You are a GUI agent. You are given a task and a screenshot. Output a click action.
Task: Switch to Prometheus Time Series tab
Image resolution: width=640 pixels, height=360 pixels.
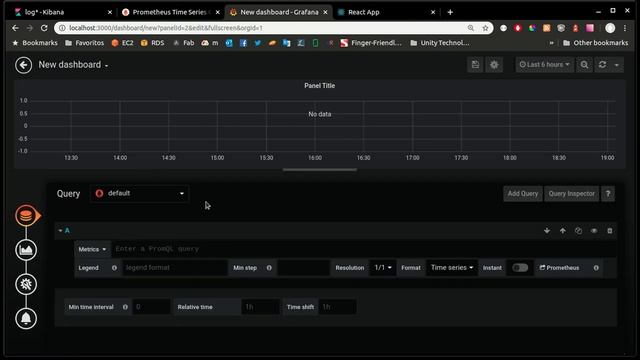pyautogui.click(x=170, y=12)
